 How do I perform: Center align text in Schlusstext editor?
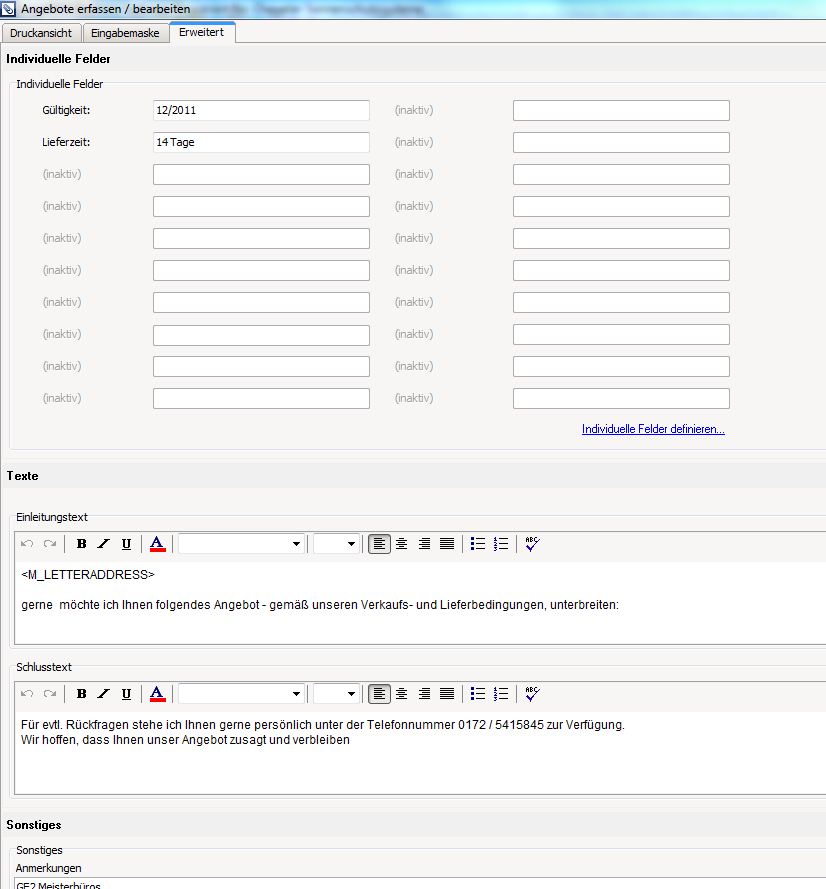pyautogui.click(x=401, y=693)
